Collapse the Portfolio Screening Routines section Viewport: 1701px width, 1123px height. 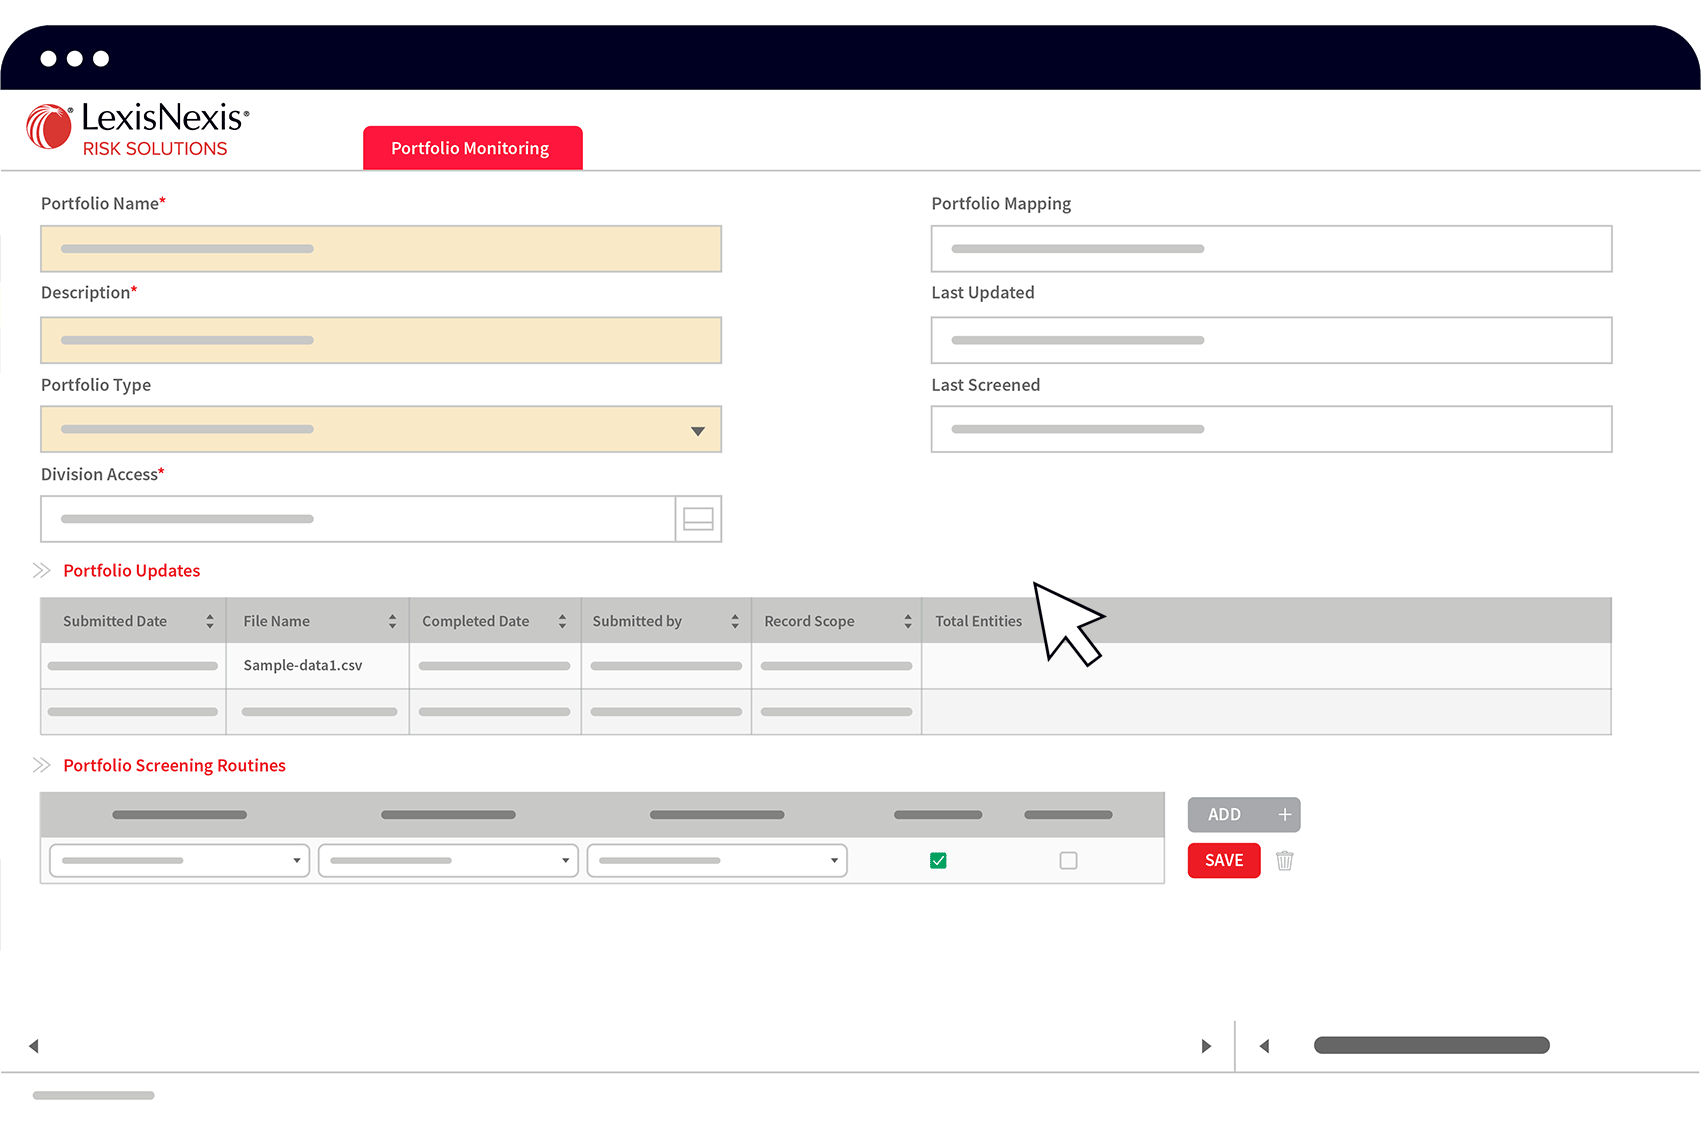(x=42, y=766)
